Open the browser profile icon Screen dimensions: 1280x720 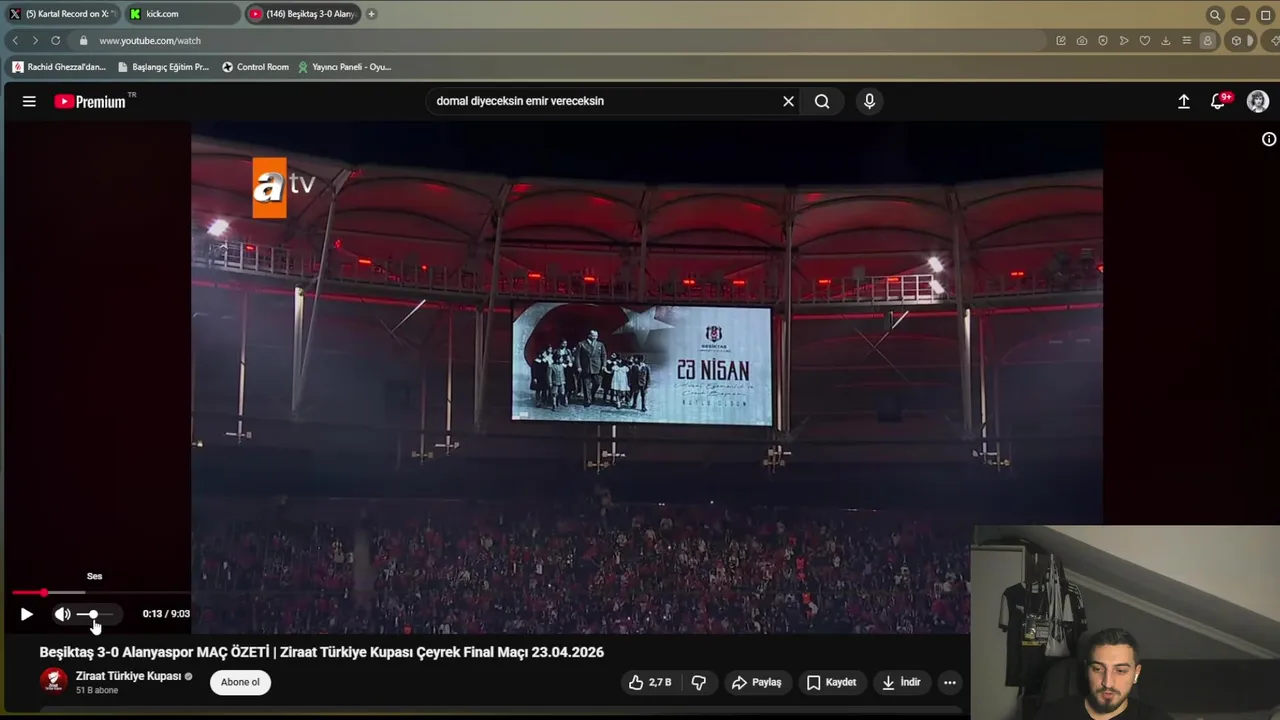1208,41
